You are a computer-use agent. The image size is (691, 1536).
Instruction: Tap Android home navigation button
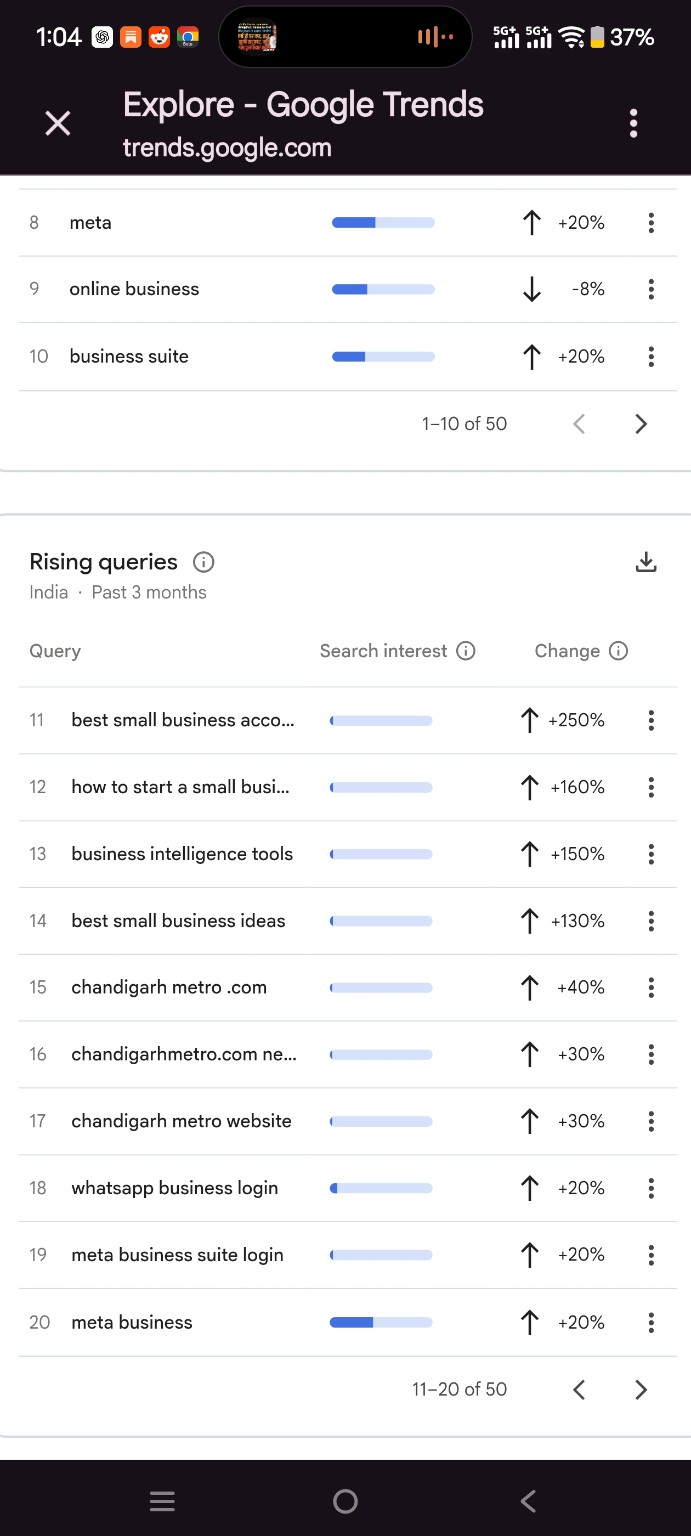[345, 1501]
